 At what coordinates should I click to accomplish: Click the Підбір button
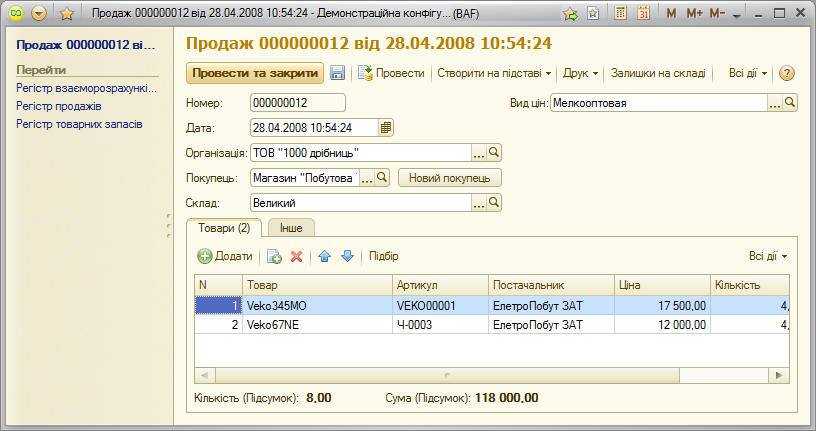[x=384, y=256]
